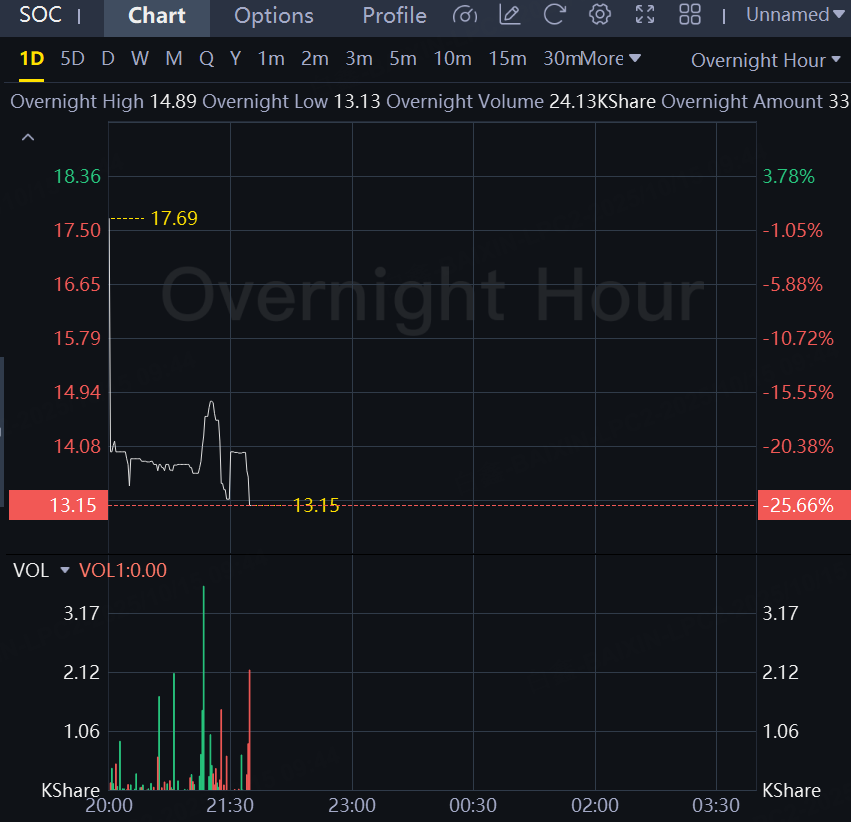
Task: Open the drawing pencil tool
Action: tap(510, 15)
